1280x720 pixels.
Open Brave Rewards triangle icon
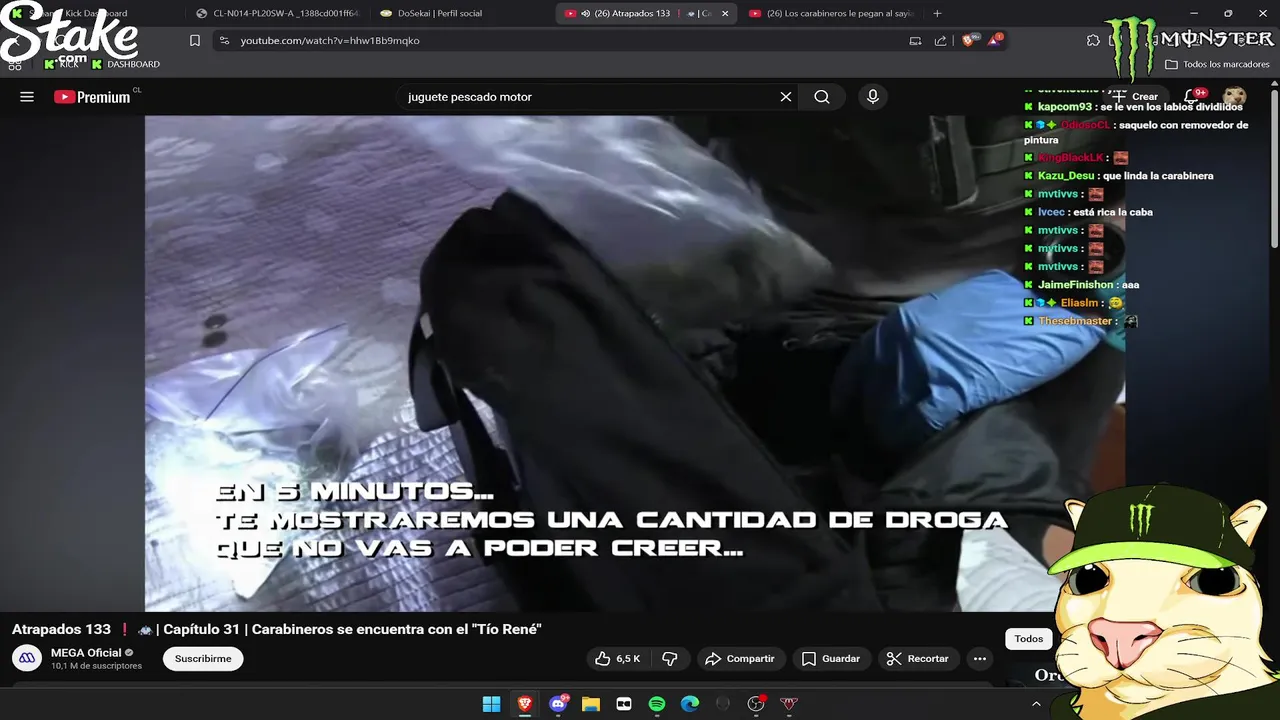(x=995, y=41)
